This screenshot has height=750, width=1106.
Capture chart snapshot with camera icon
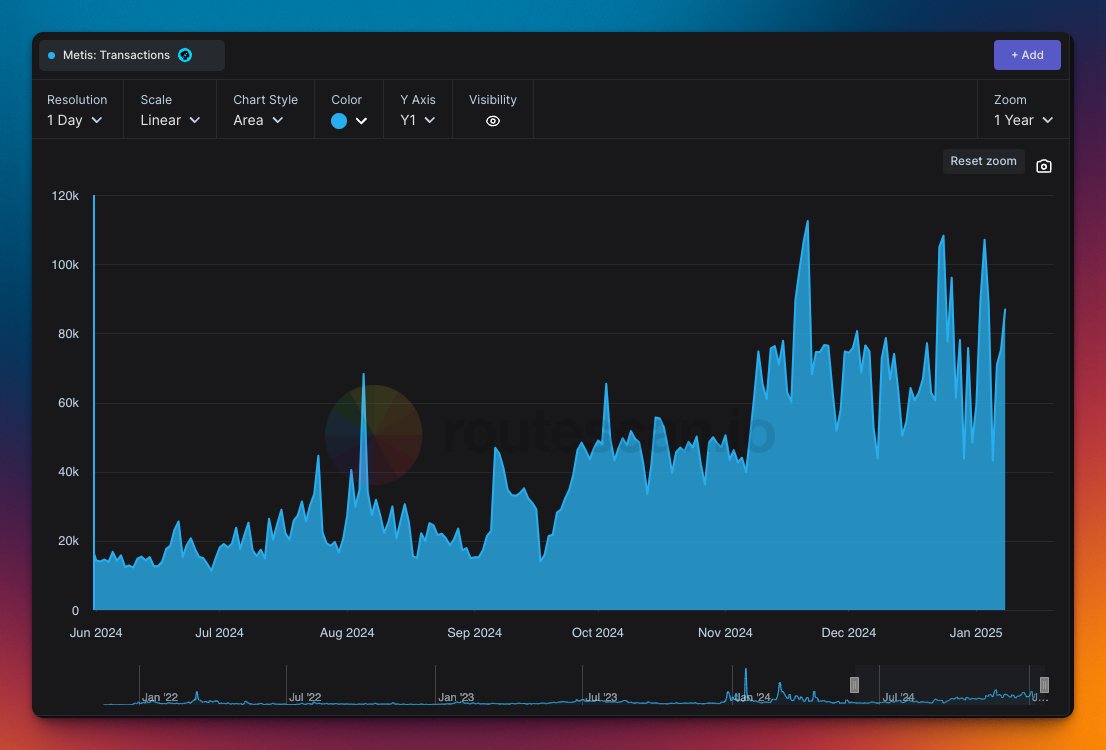1043,165
